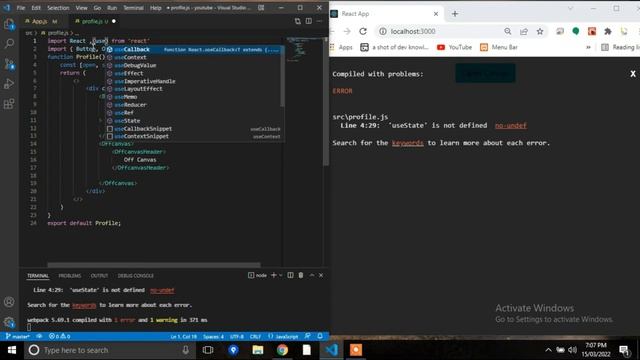Click the master branch in status bar

coord(18,337)
